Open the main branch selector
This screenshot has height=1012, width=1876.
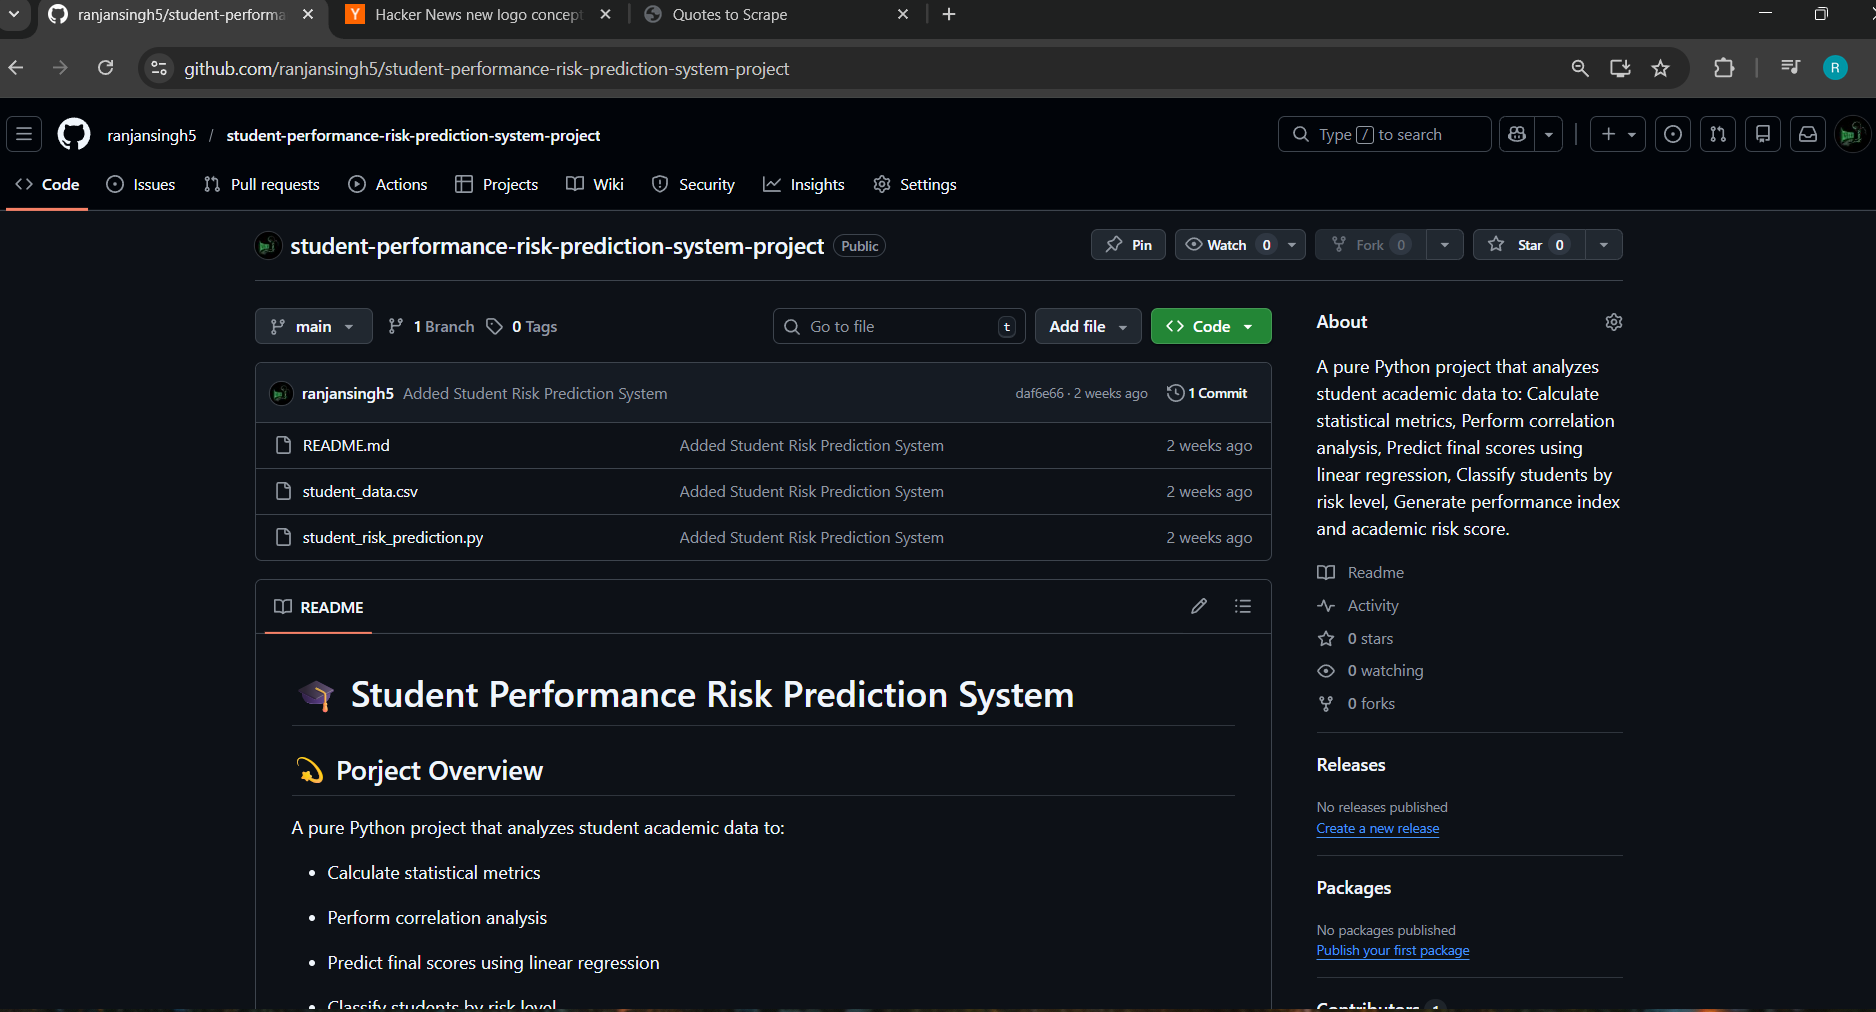[x=313, y=326]
